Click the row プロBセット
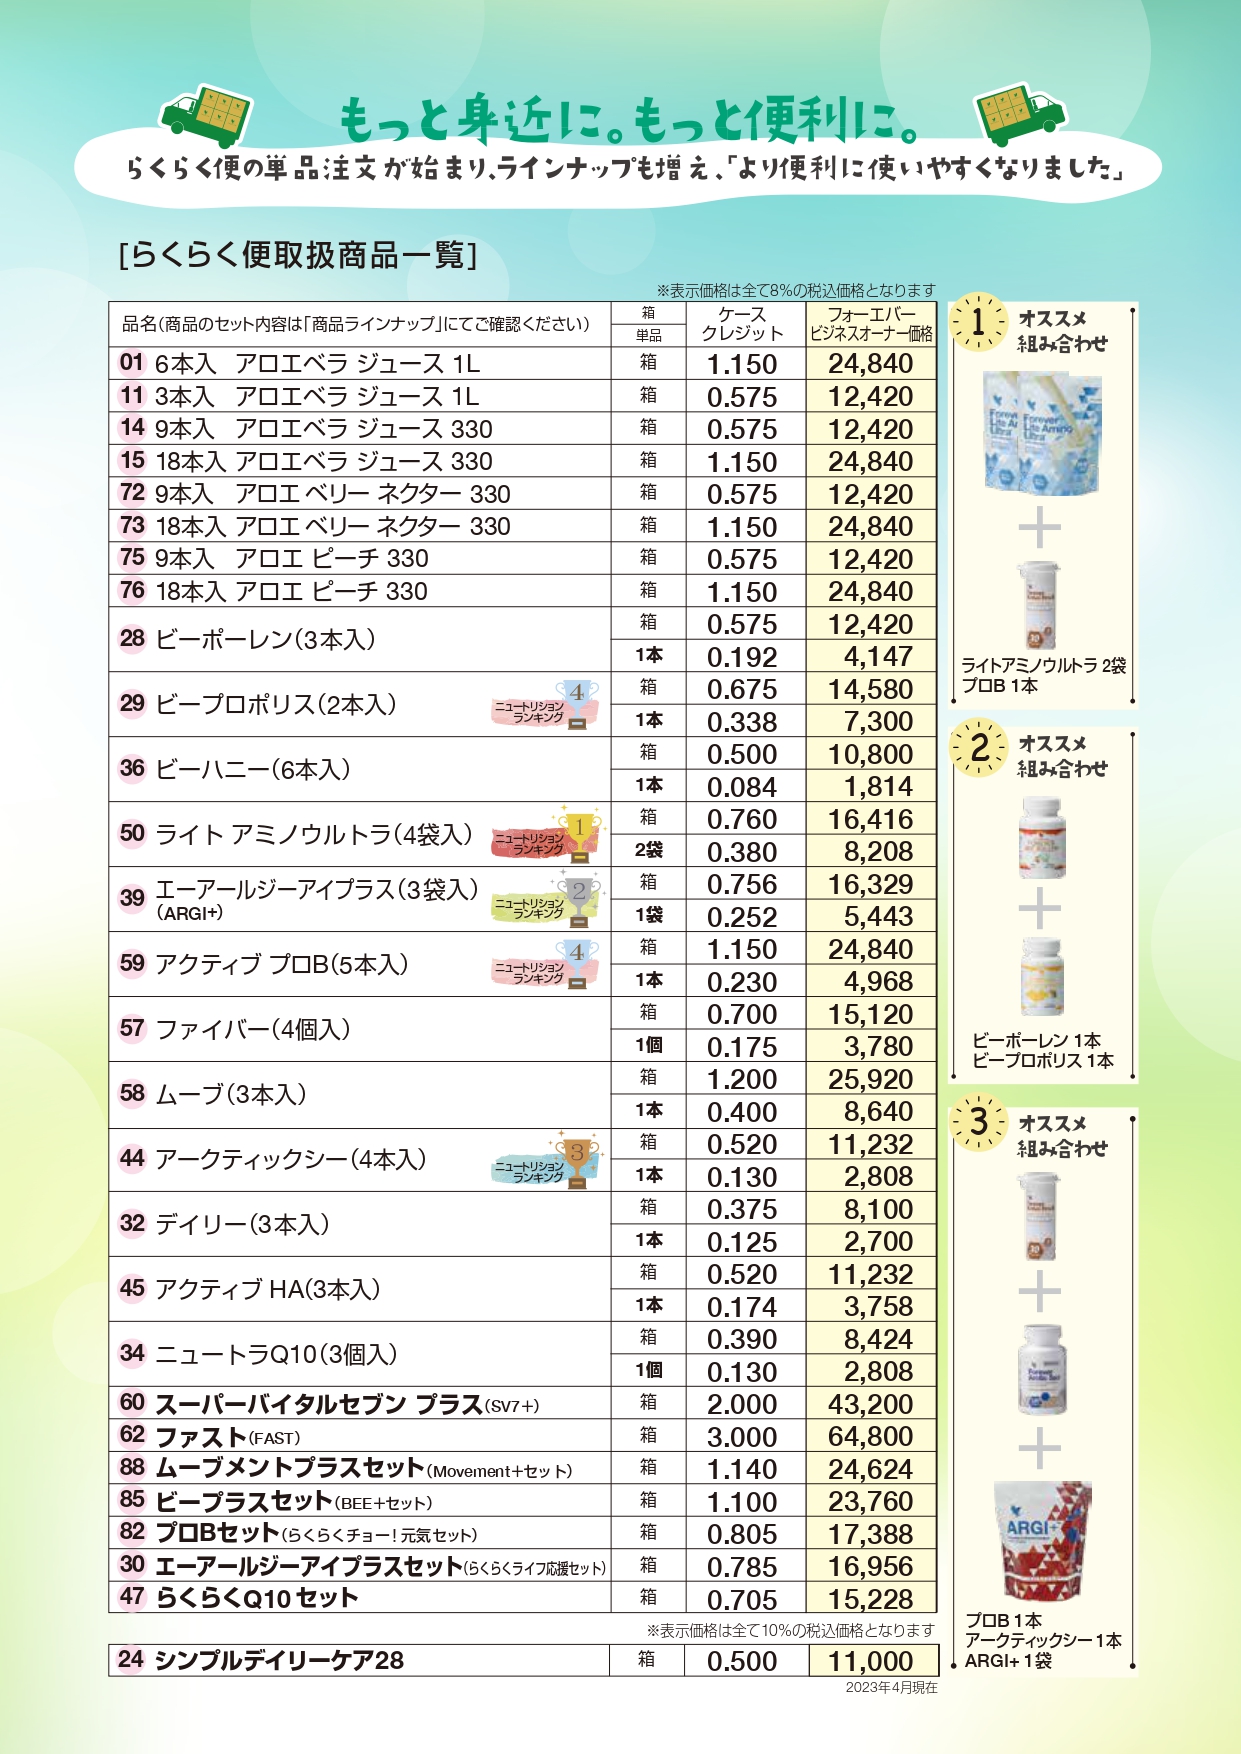 click(523, 1533)
